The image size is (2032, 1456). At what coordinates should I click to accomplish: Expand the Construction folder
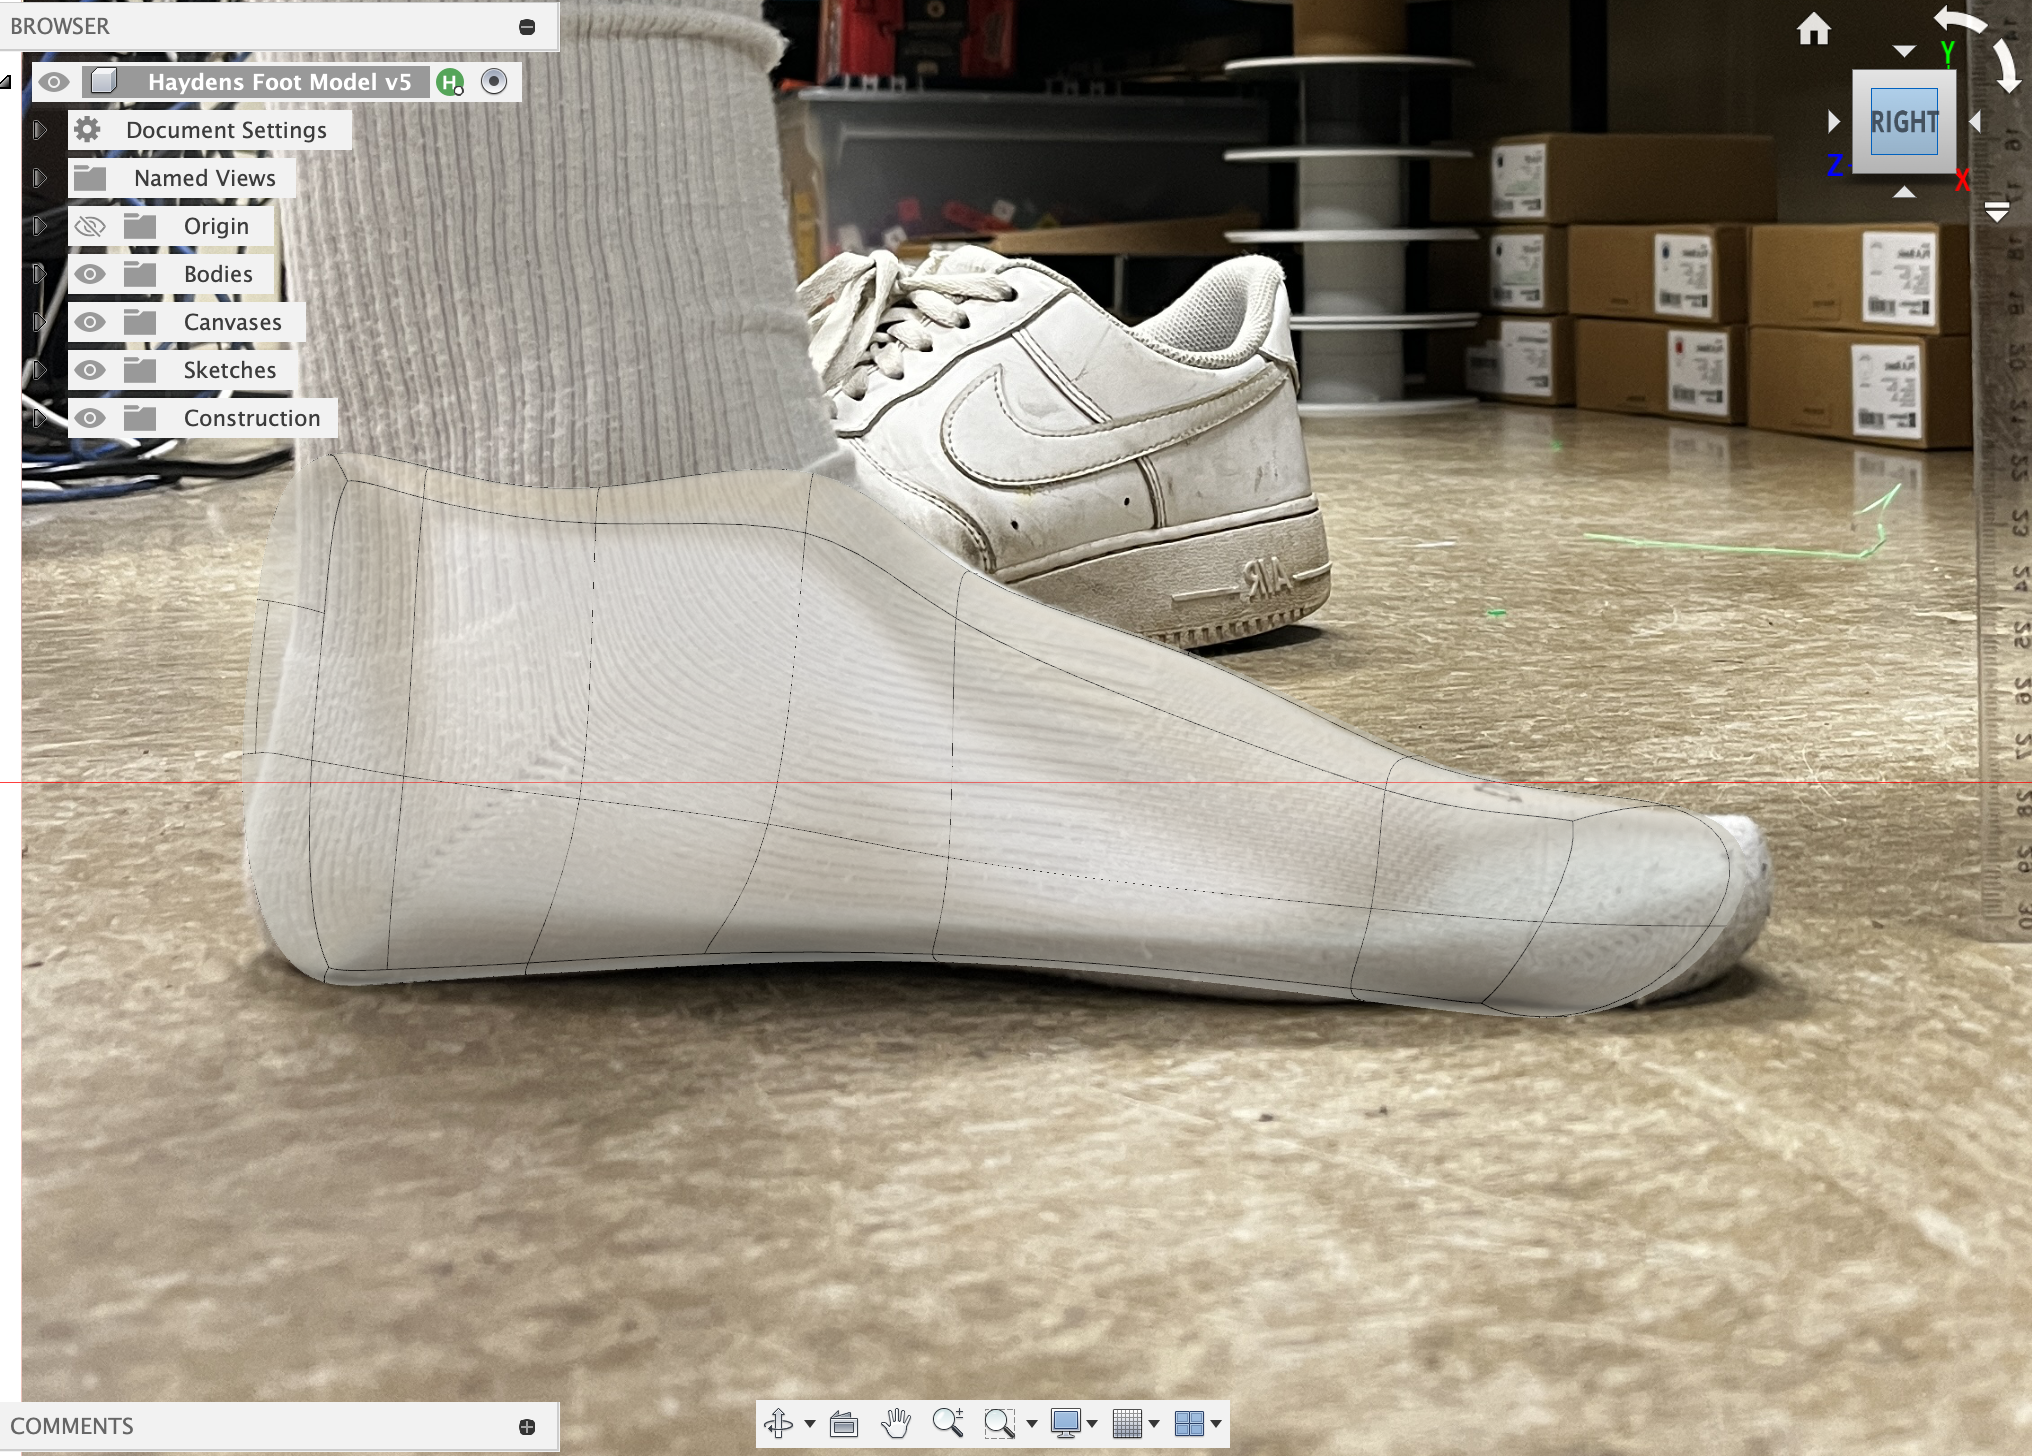coord(39,418)
